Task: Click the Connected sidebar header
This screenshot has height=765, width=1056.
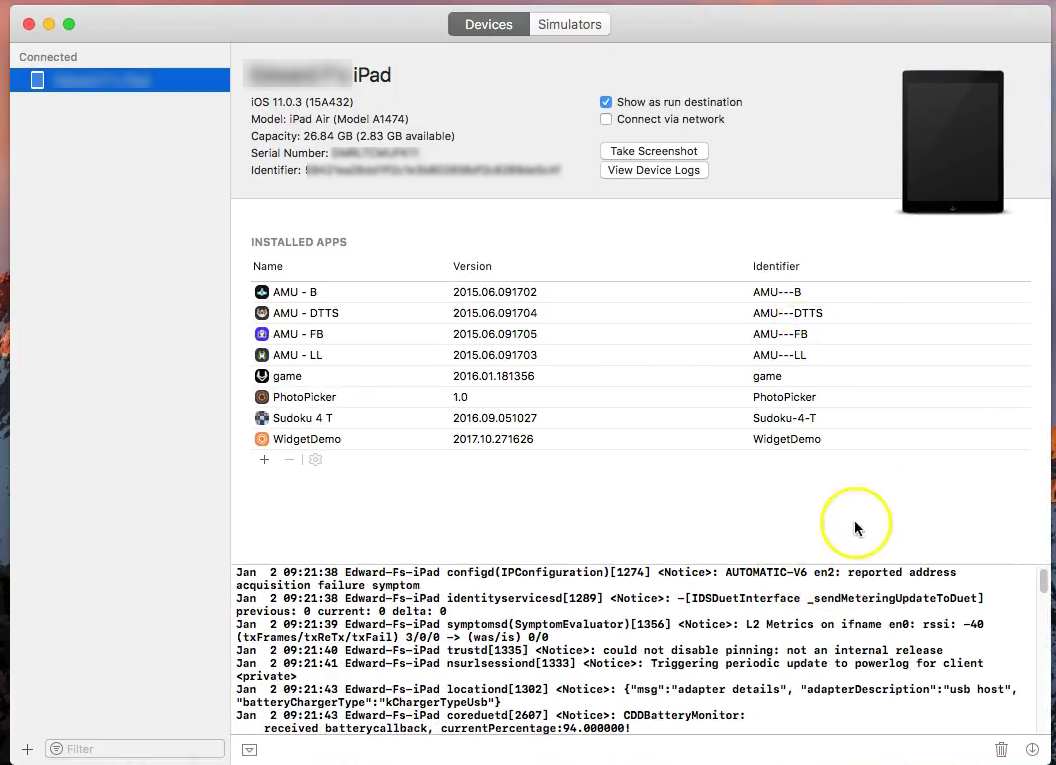Action: (x=48, y=57)
